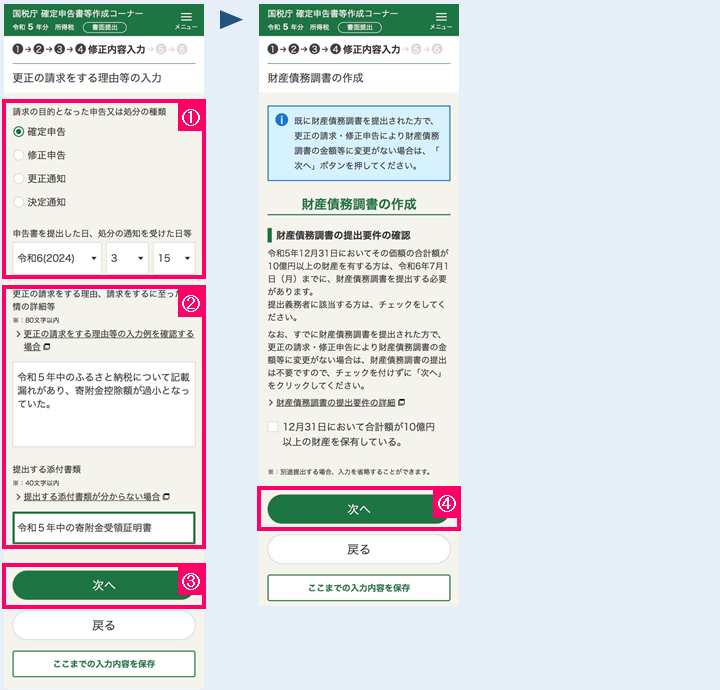Click 戻る button on the right screen

coord(359,549)
